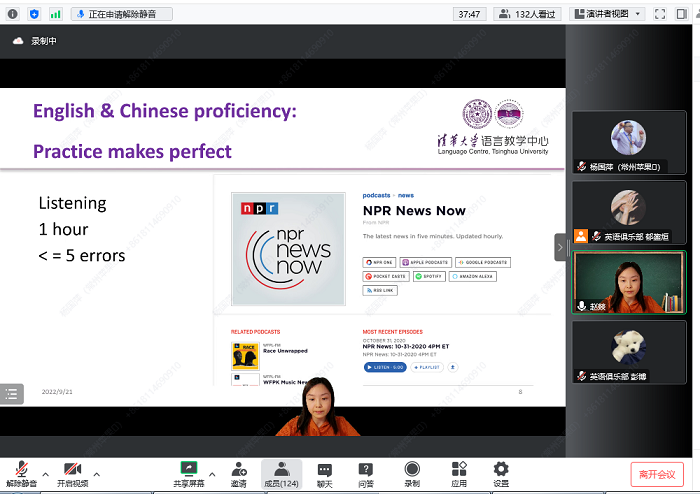The width and height of the screenshot is (700, 494).
Task: Click the 录制 record icon
Action: (412, 471)
